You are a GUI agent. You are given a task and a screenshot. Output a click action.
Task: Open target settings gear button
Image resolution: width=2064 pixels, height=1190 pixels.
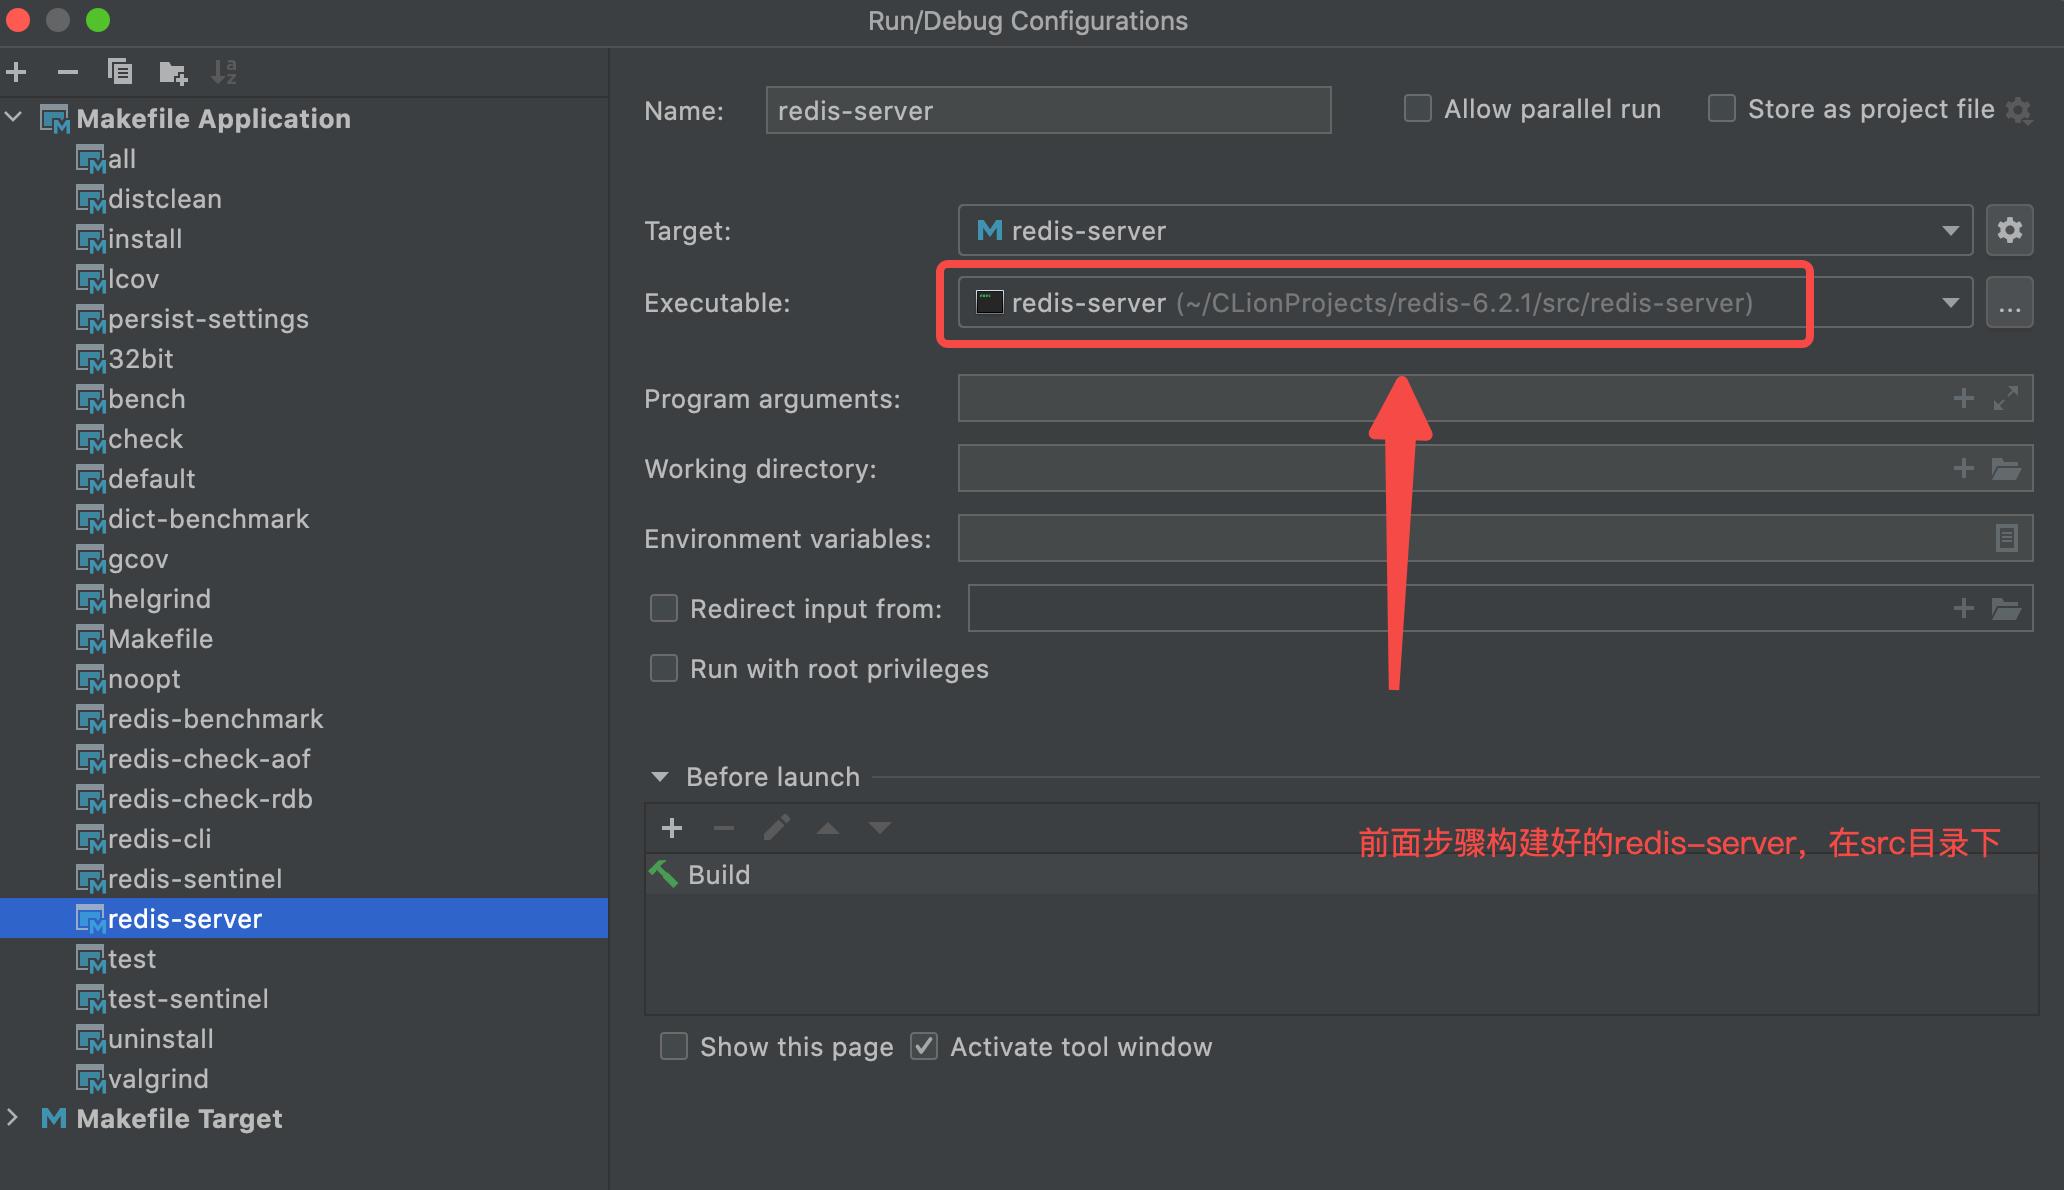tap(2009, 231)
